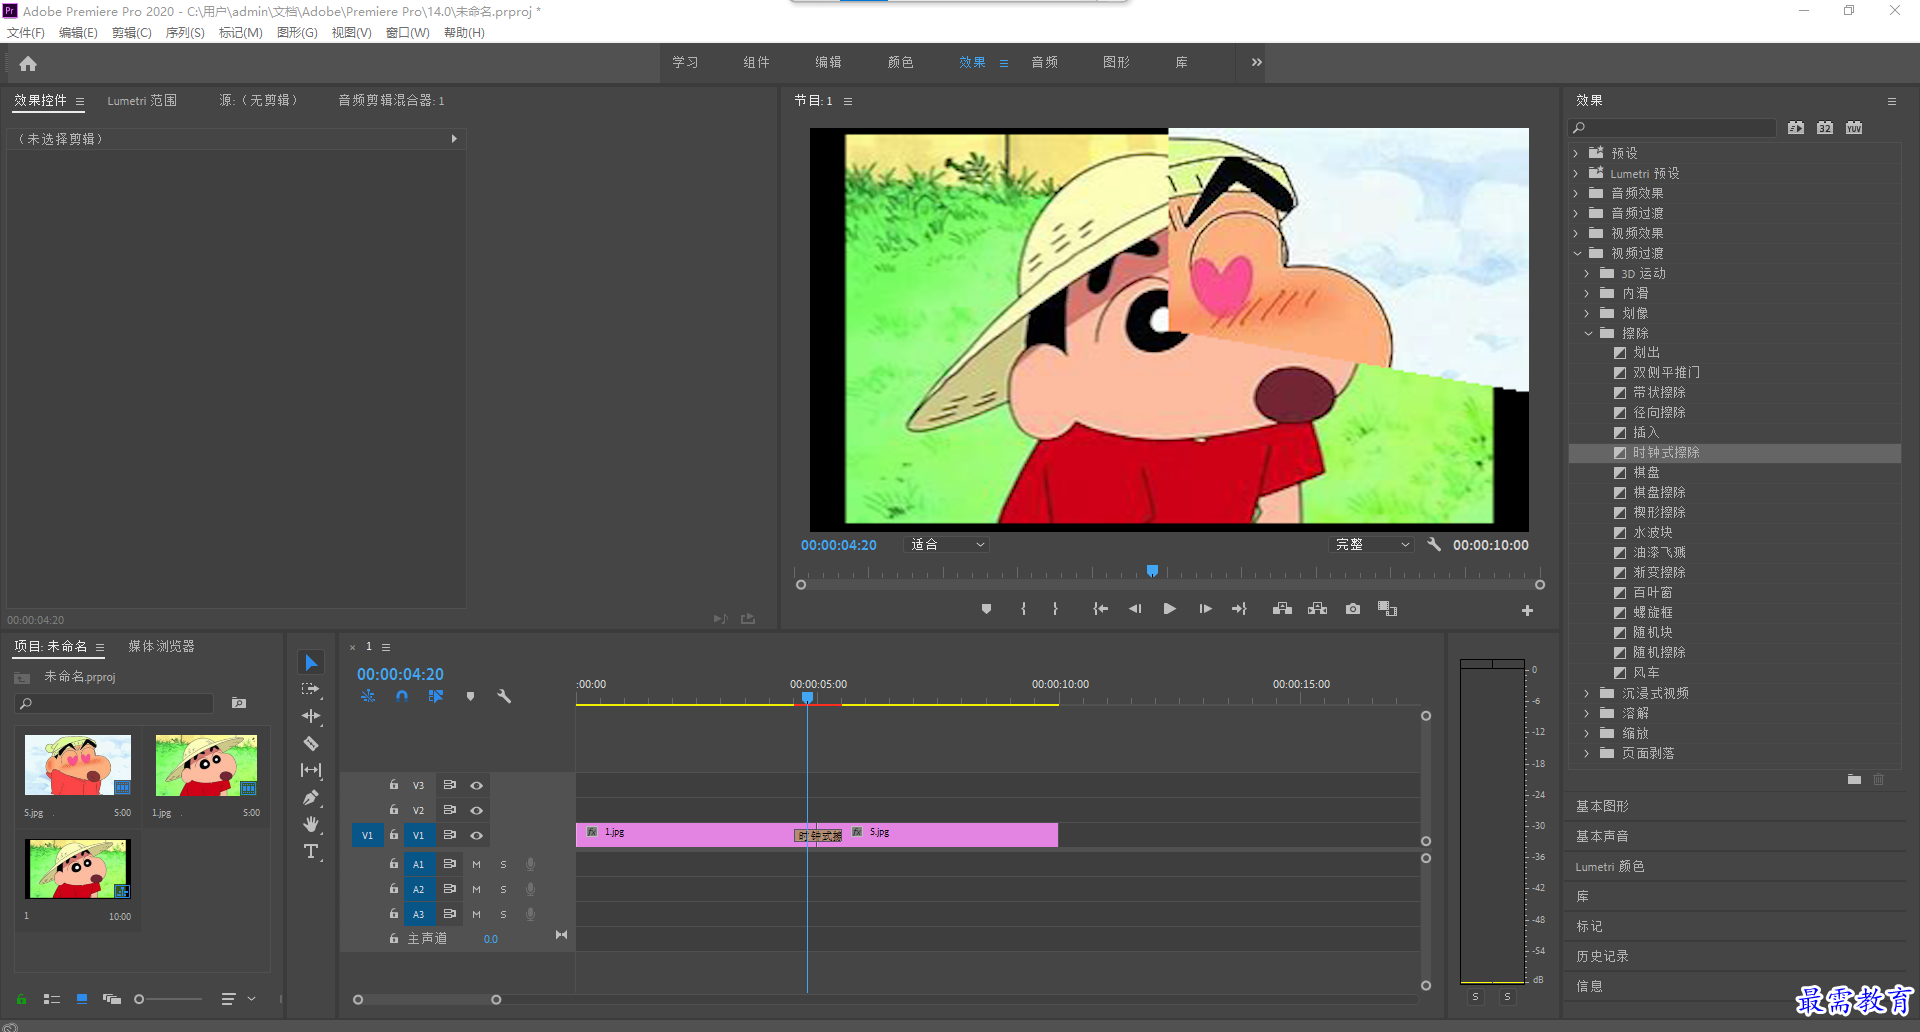Step back one frame
Screen dimensions: 1920x1032
(1135, 609)
